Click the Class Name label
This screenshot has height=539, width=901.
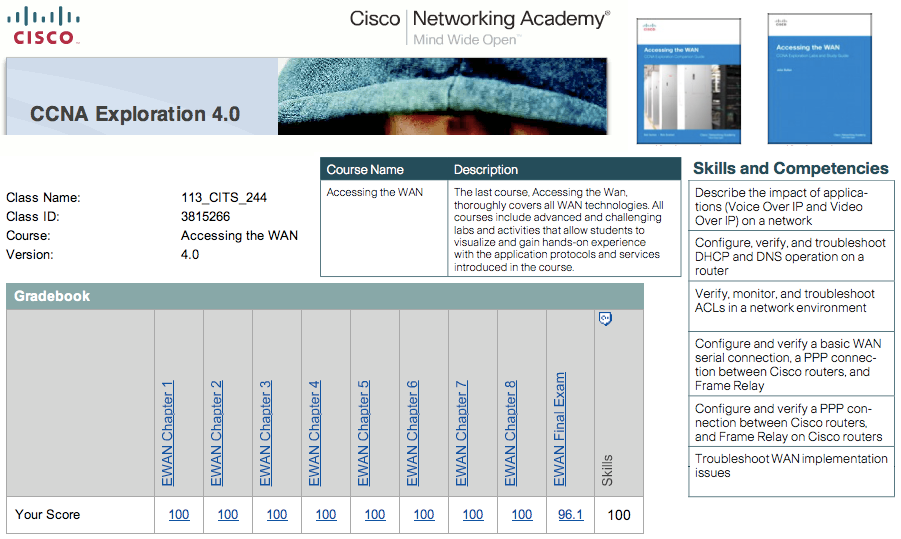coord(43,198)
